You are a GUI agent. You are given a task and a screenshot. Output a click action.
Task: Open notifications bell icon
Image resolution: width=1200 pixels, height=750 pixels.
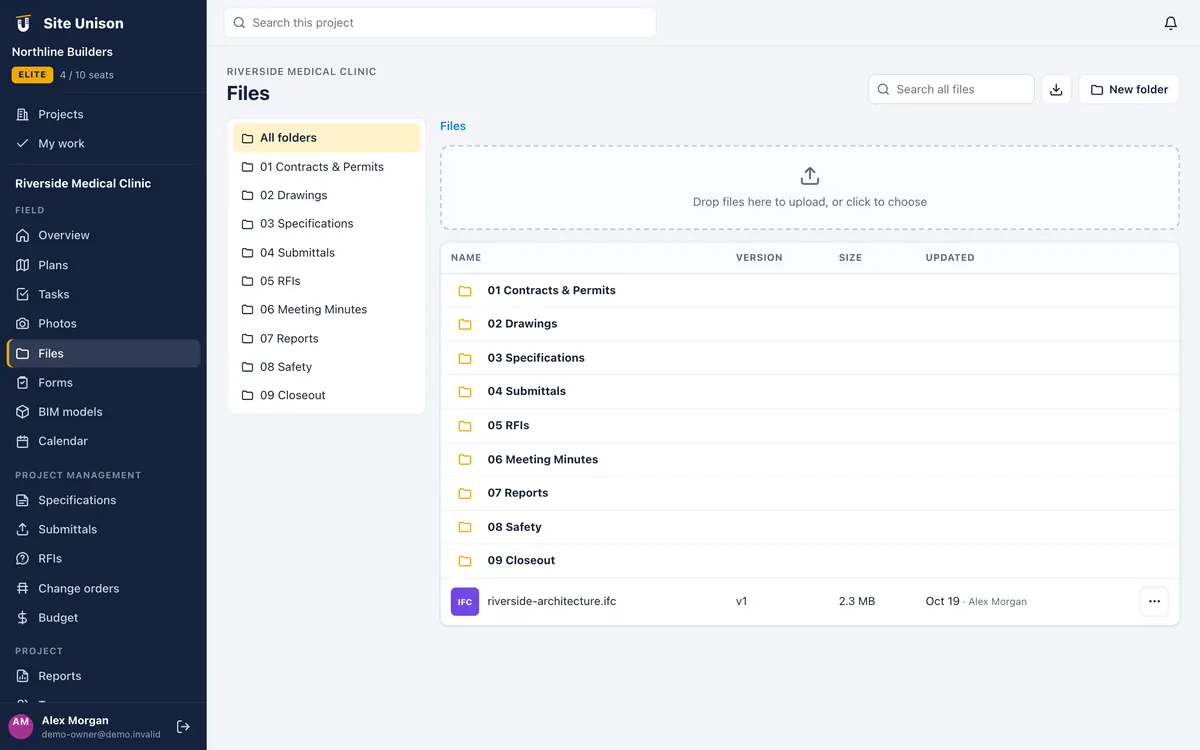[x=1171, y=23]
